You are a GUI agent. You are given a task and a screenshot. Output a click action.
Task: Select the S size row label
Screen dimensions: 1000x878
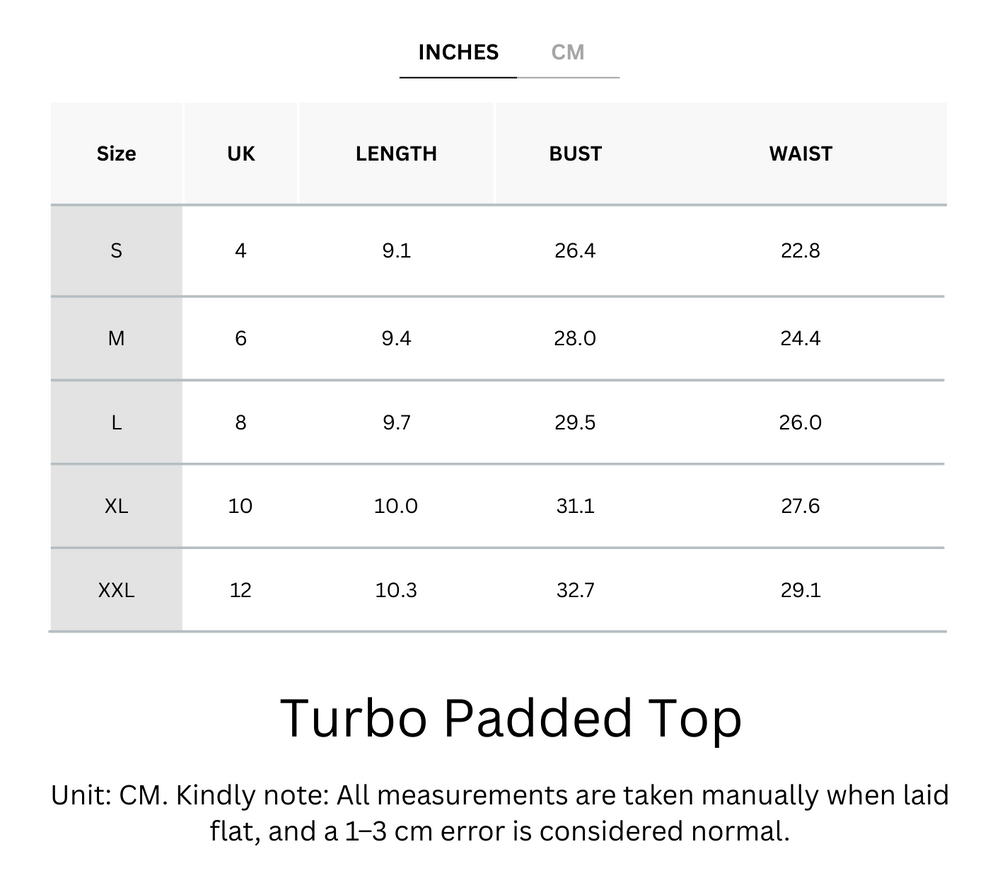click(116, 251)
